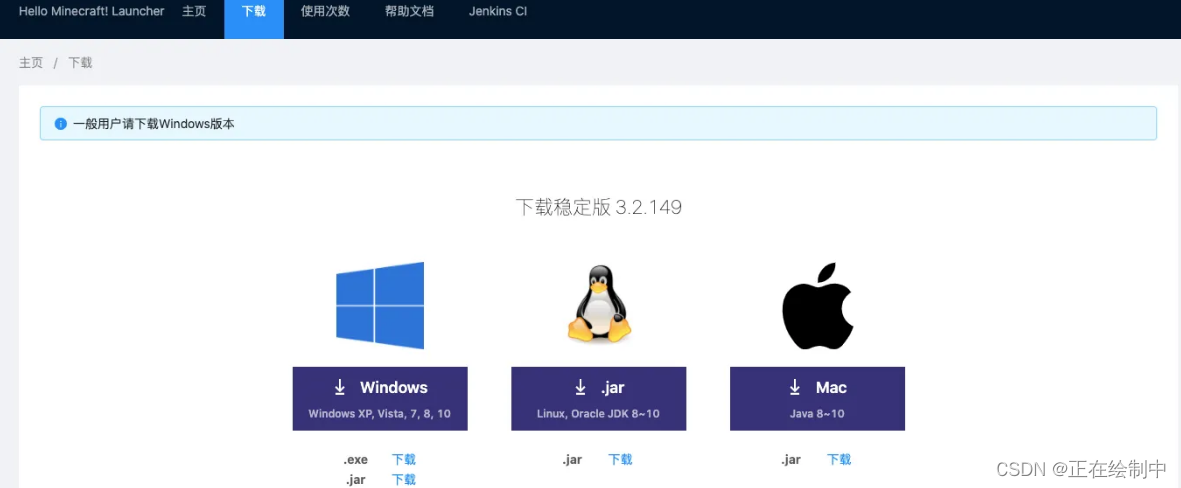Click the download arrow icon on .jar button

[581, 387]
